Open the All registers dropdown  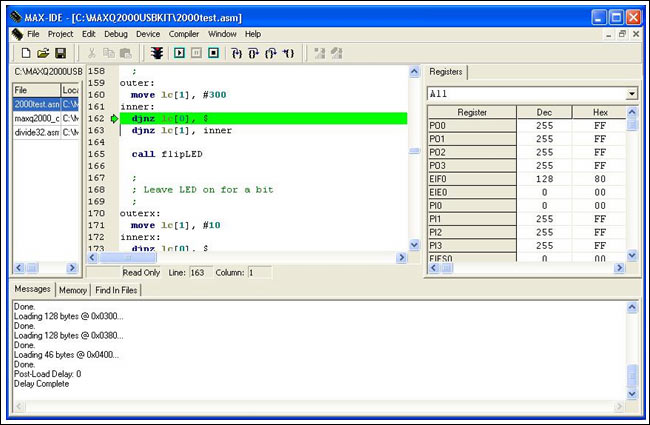[631, 93]
